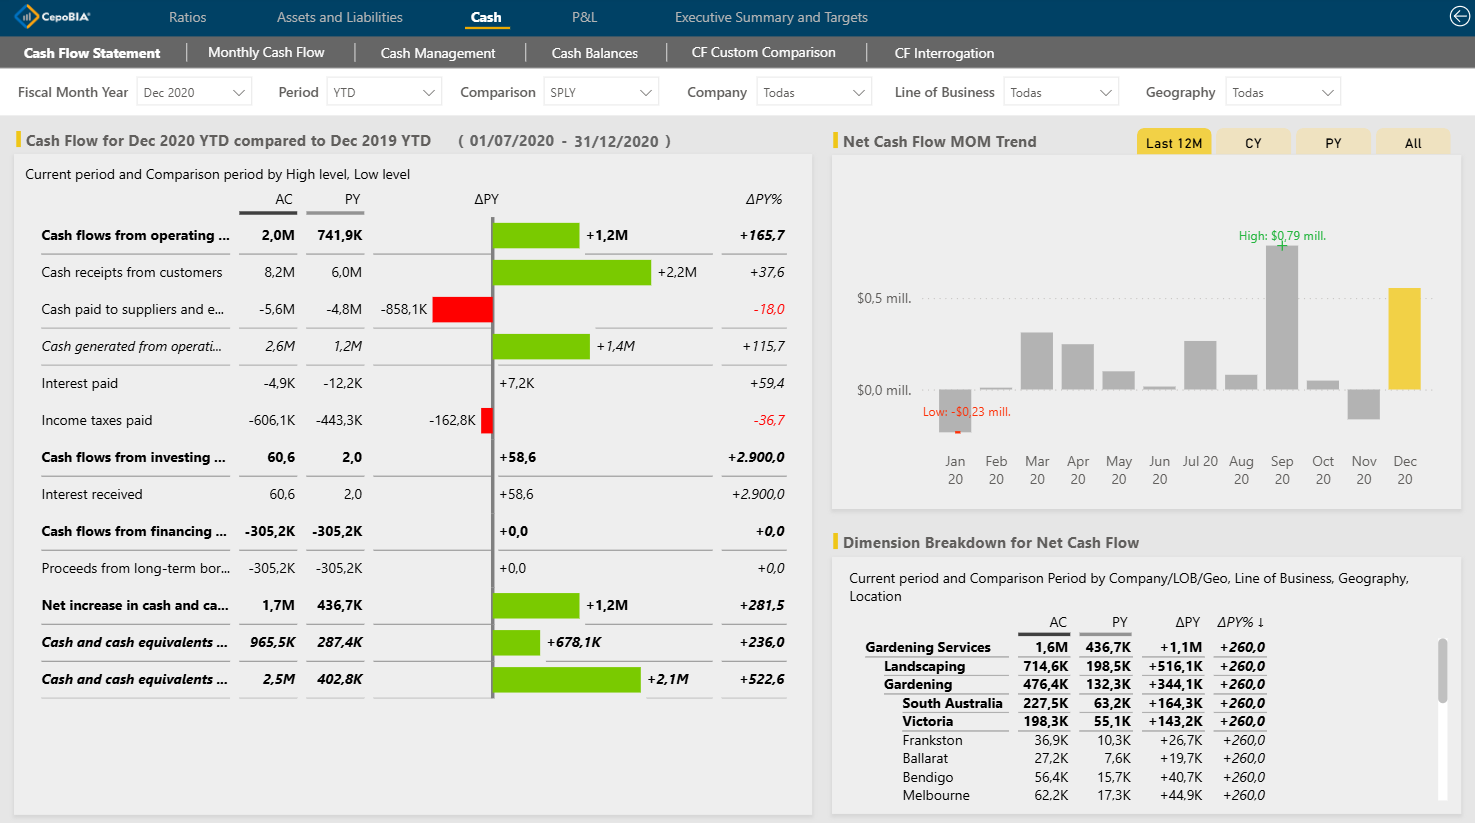This screenshot has height=823, width=1475.
Task: Open the Company filter dropdown
Action: (814, 92)
